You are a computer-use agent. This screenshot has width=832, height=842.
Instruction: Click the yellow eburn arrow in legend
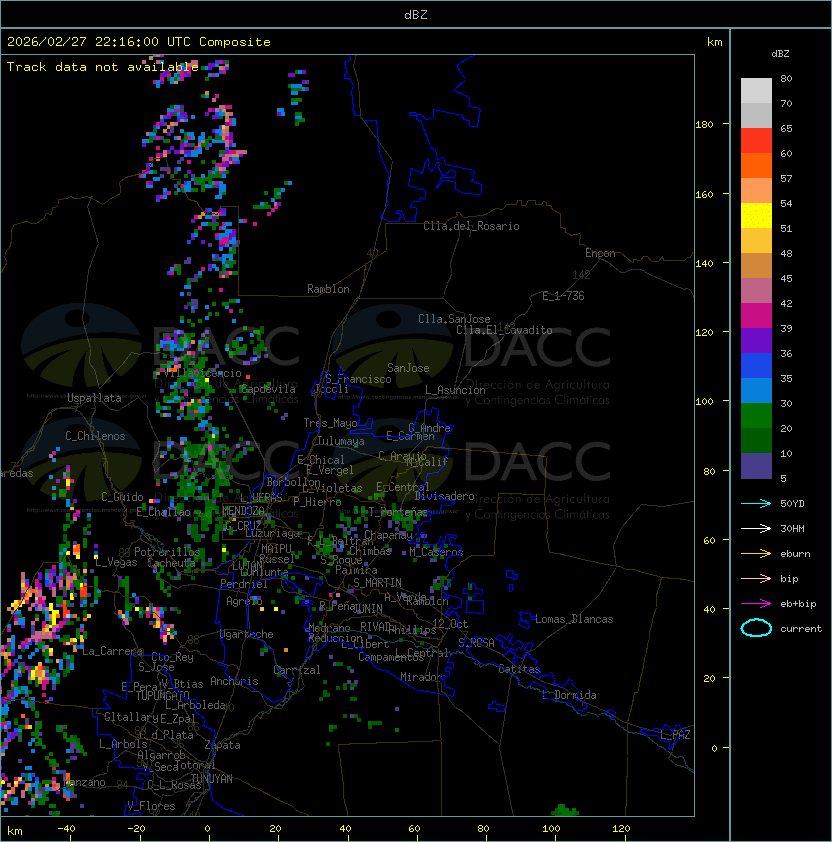pos(756,553)
